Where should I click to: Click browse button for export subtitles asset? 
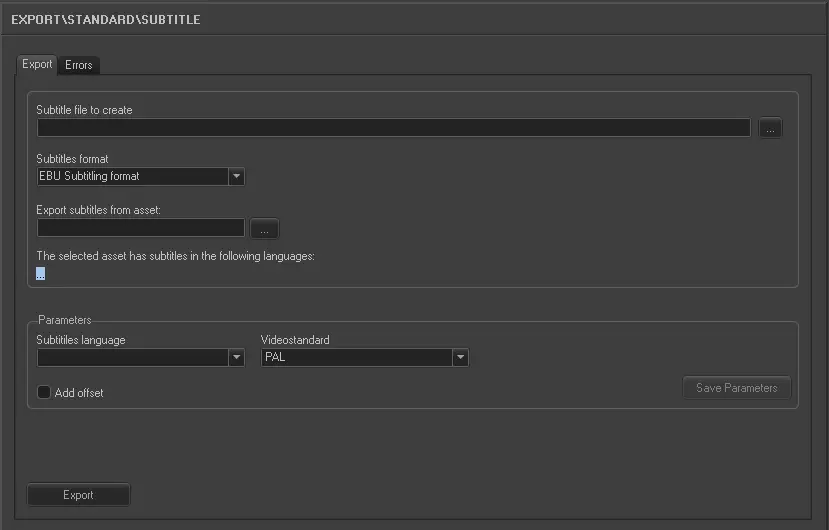pyautogui.click(x=264, y=228)
